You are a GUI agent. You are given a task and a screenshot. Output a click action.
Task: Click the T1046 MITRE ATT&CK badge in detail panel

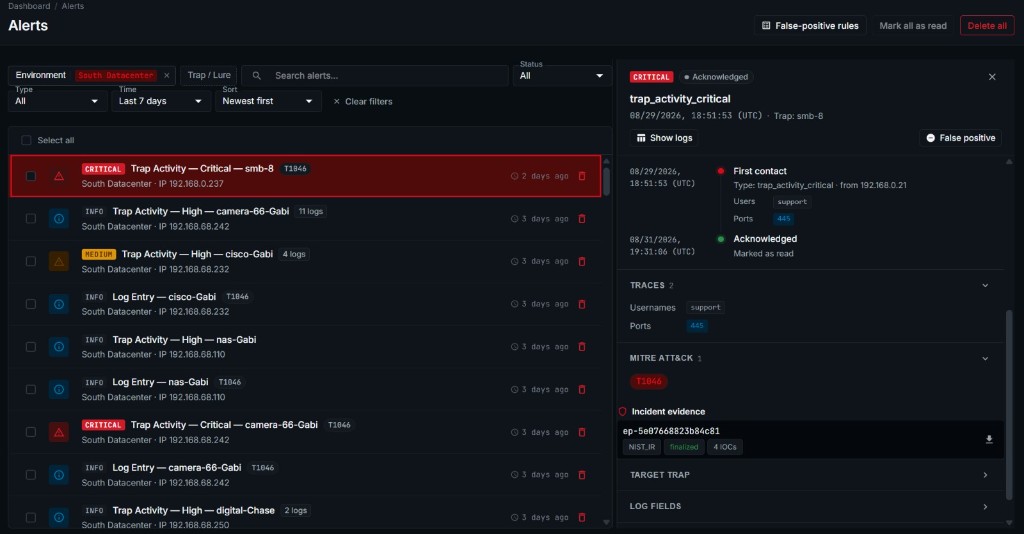648,381
